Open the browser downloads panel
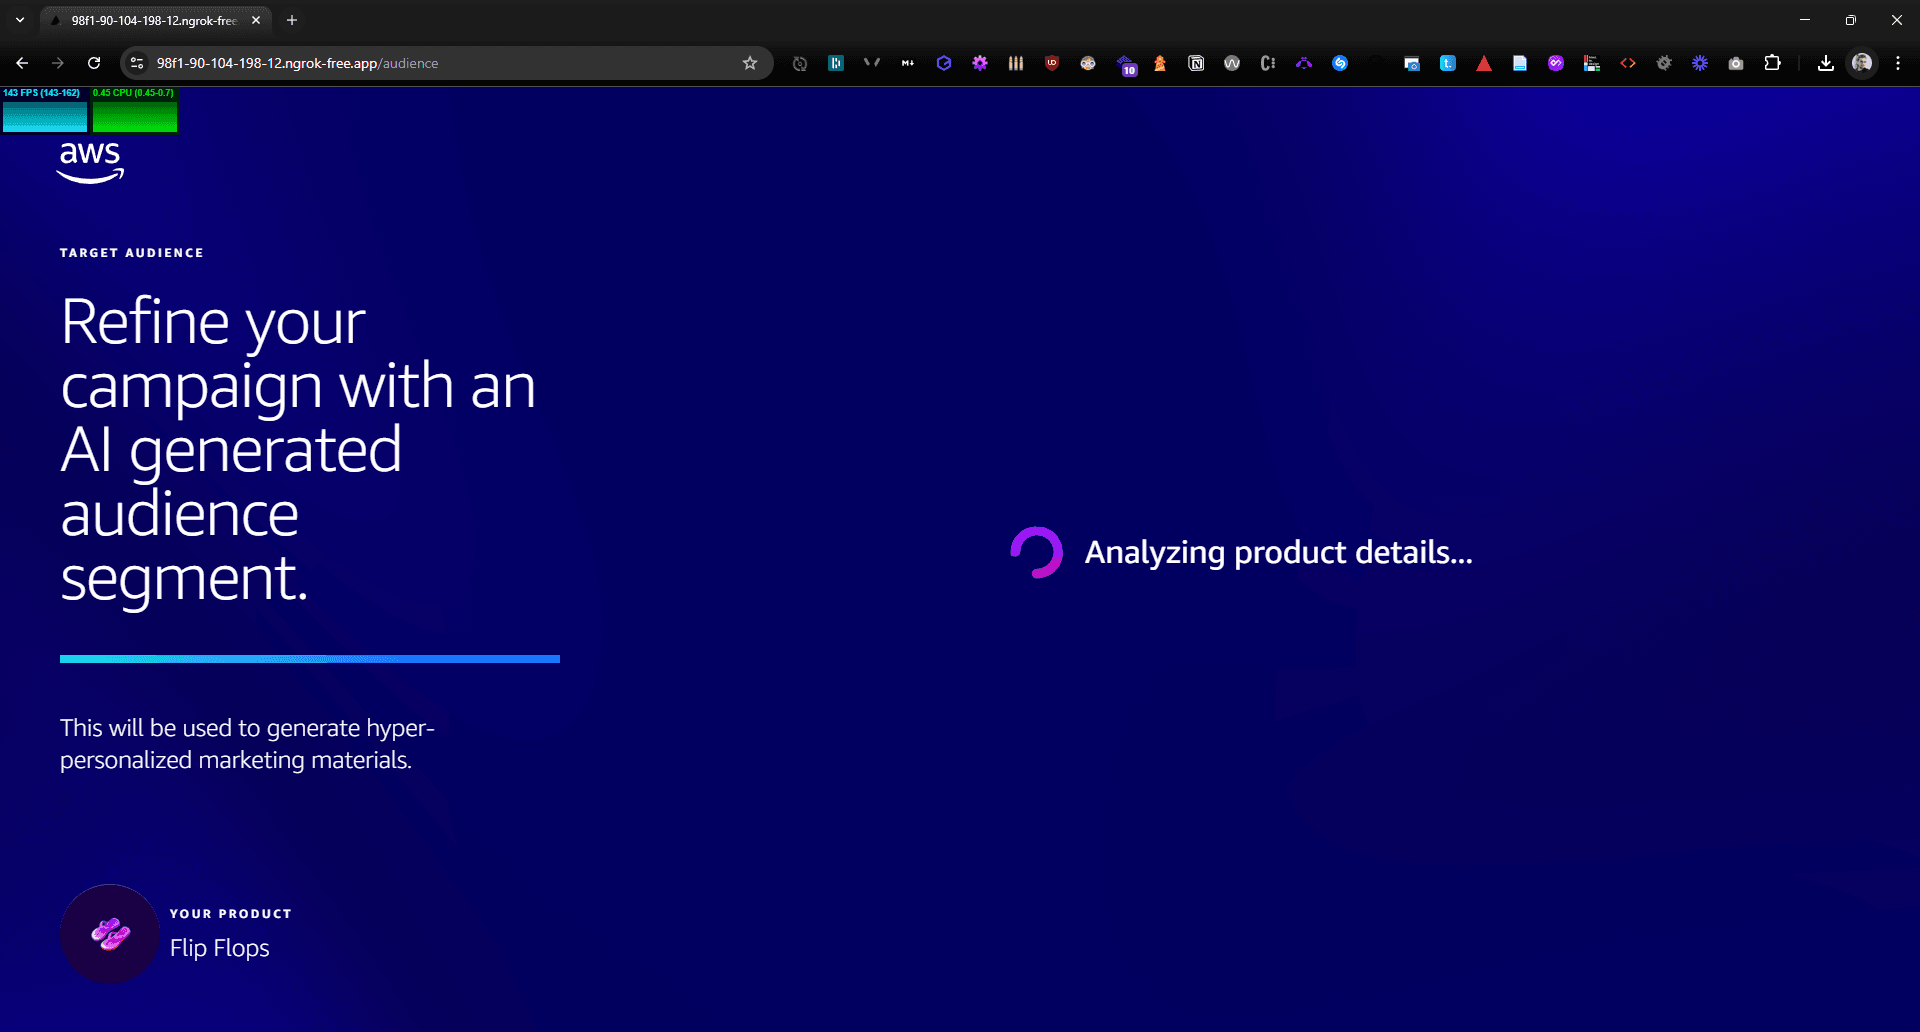 pyautogui.click(x=1826, y=63)
